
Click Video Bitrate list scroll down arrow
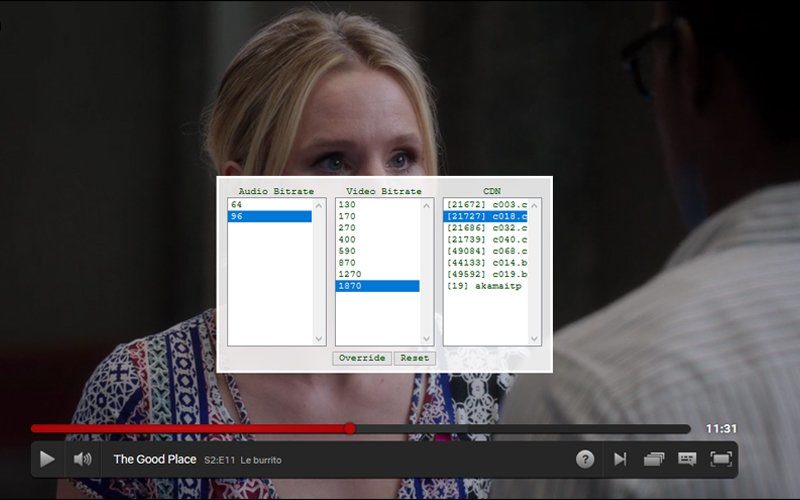[x=427, y=339]
